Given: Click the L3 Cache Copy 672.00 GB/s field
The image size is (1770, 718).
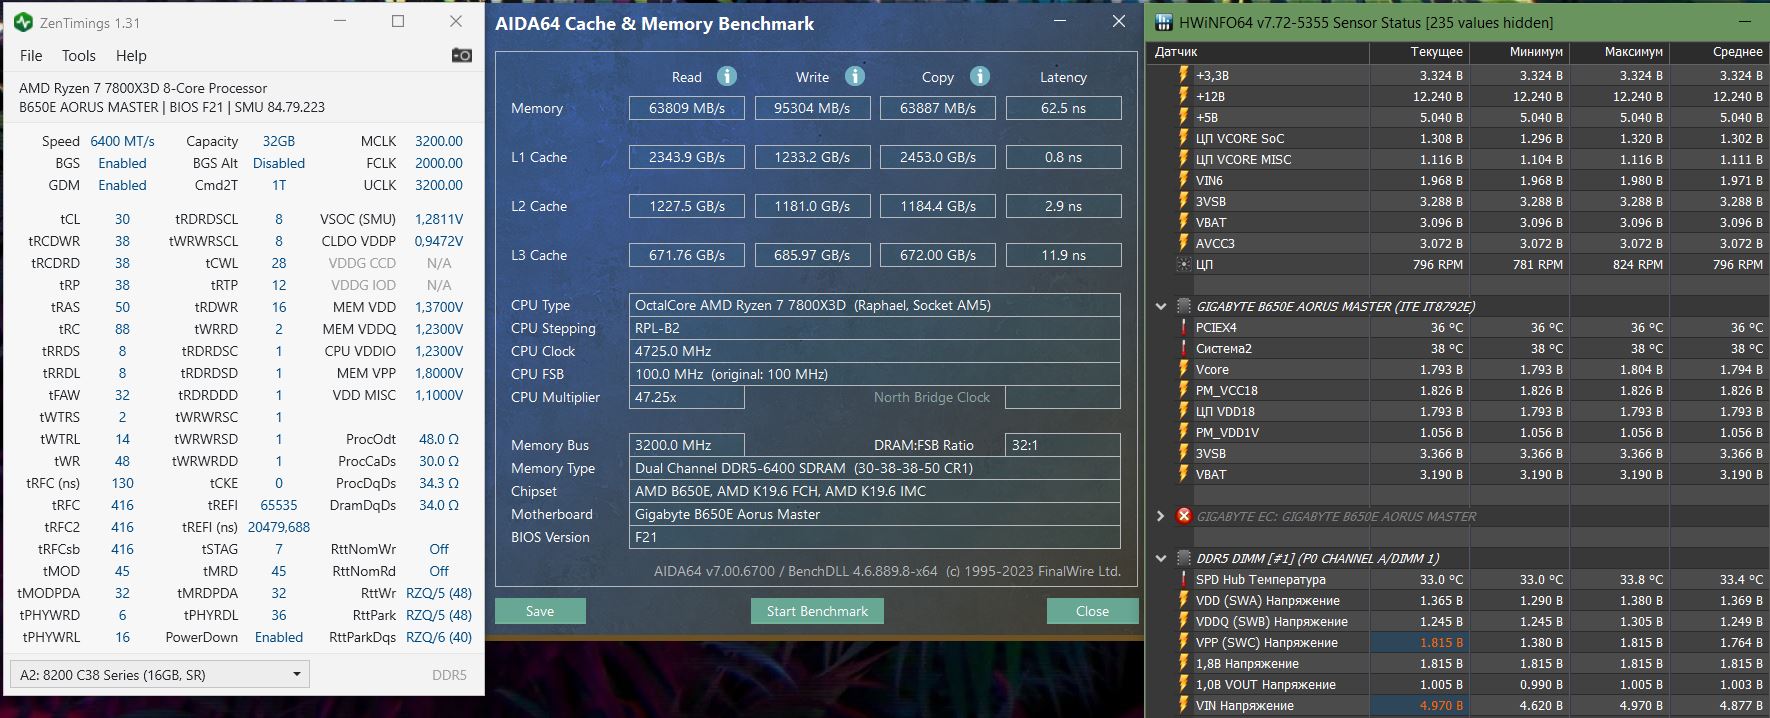Looking at the screenshot, I should 938,255.
